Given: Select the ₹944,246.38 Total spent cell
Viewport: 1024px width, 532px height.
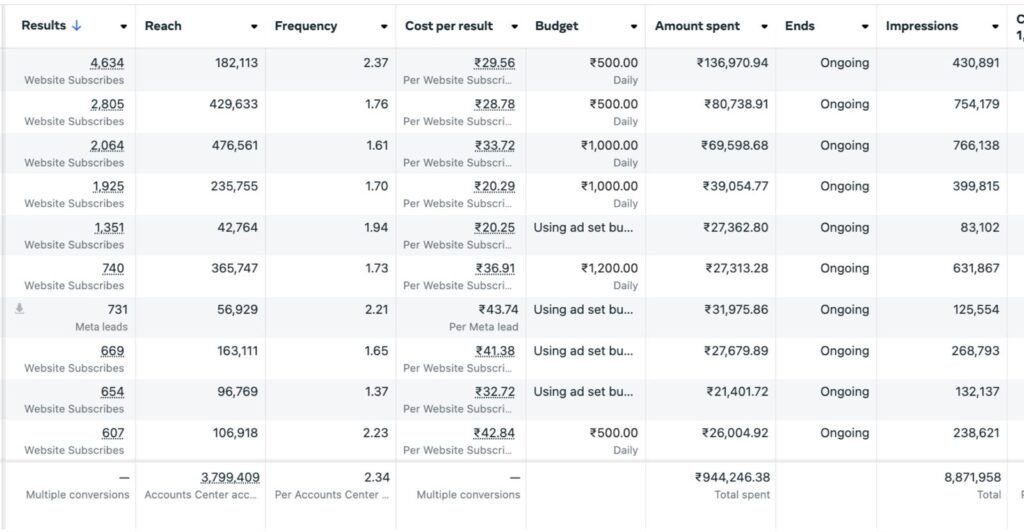Looking at the screenshot, I should pyautogui.click(x=731, y=477).
